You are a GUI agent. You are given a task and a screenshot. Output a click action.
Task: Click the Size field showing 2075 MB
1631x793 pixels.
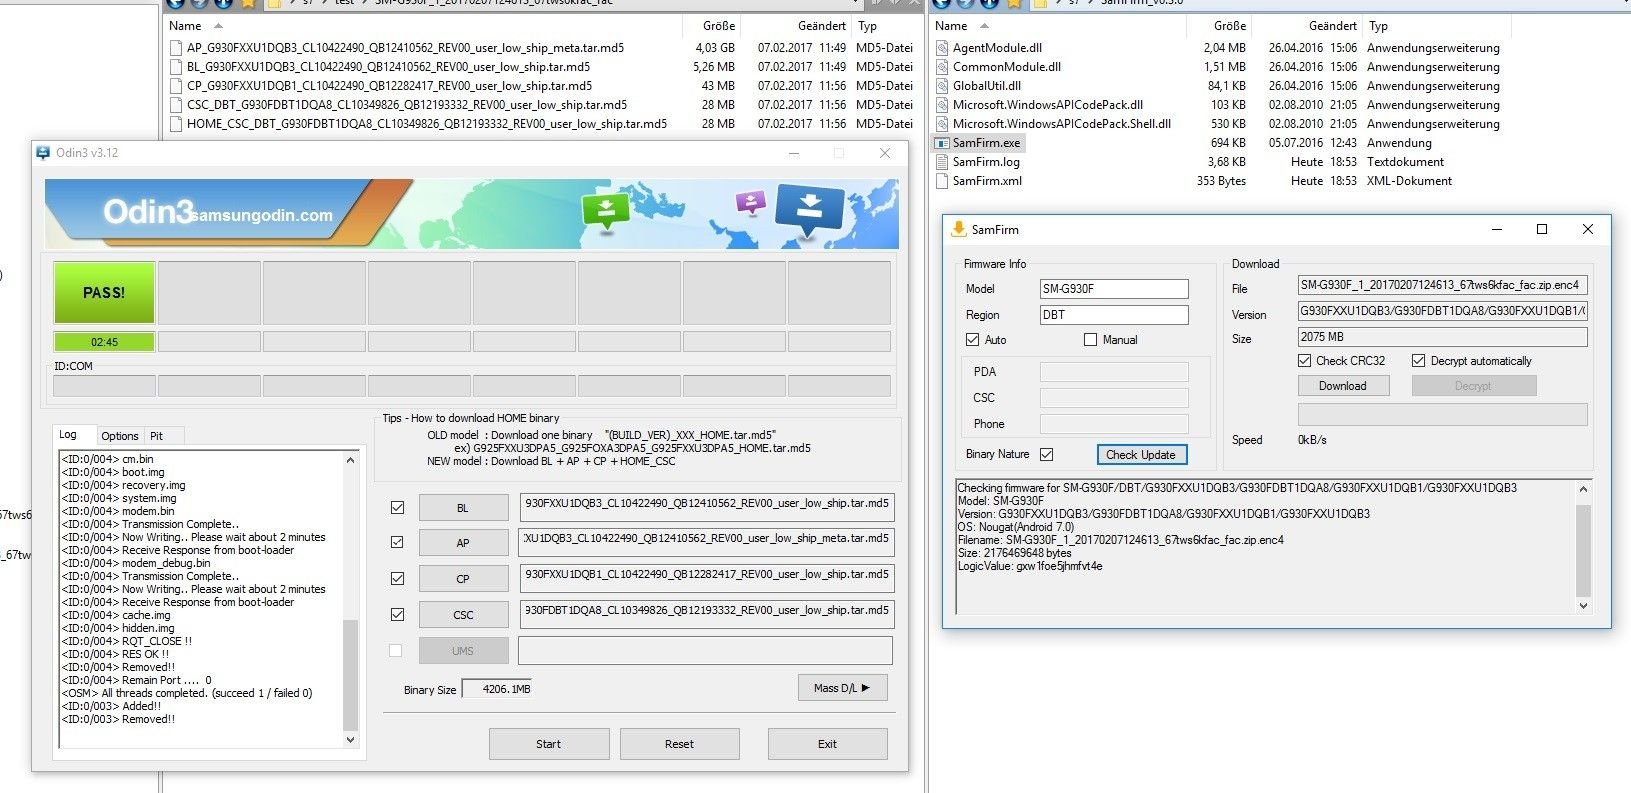click(x=1442, y=337)
